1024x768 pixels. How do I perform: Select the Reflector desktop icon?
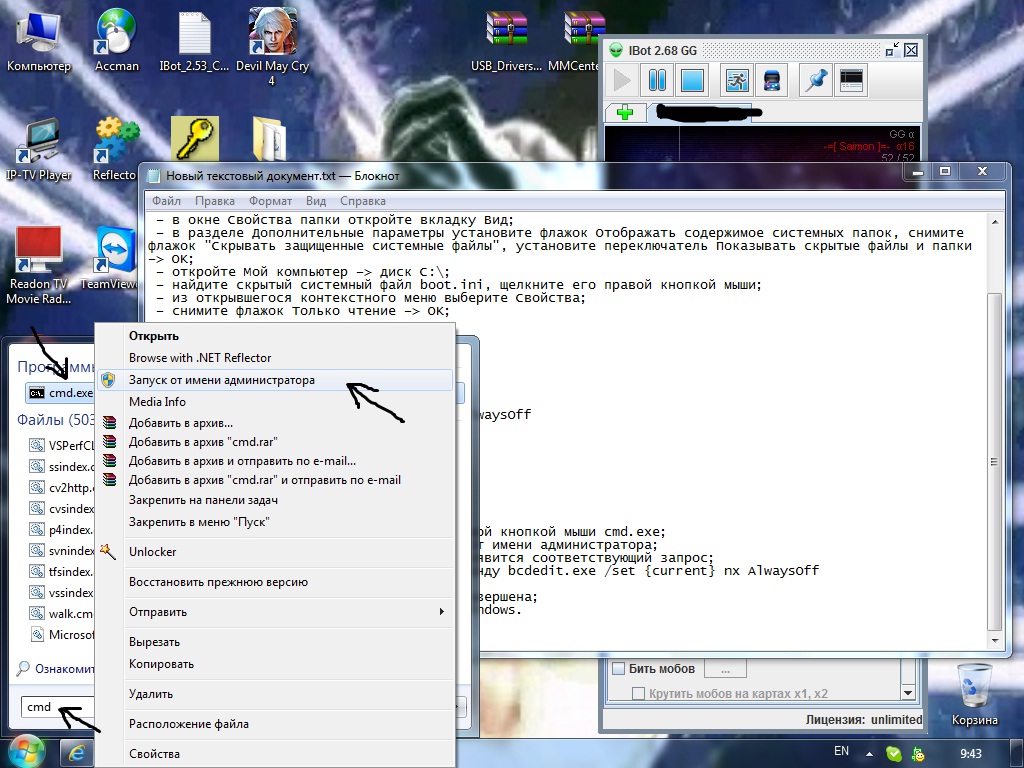[x=115, y=149]
